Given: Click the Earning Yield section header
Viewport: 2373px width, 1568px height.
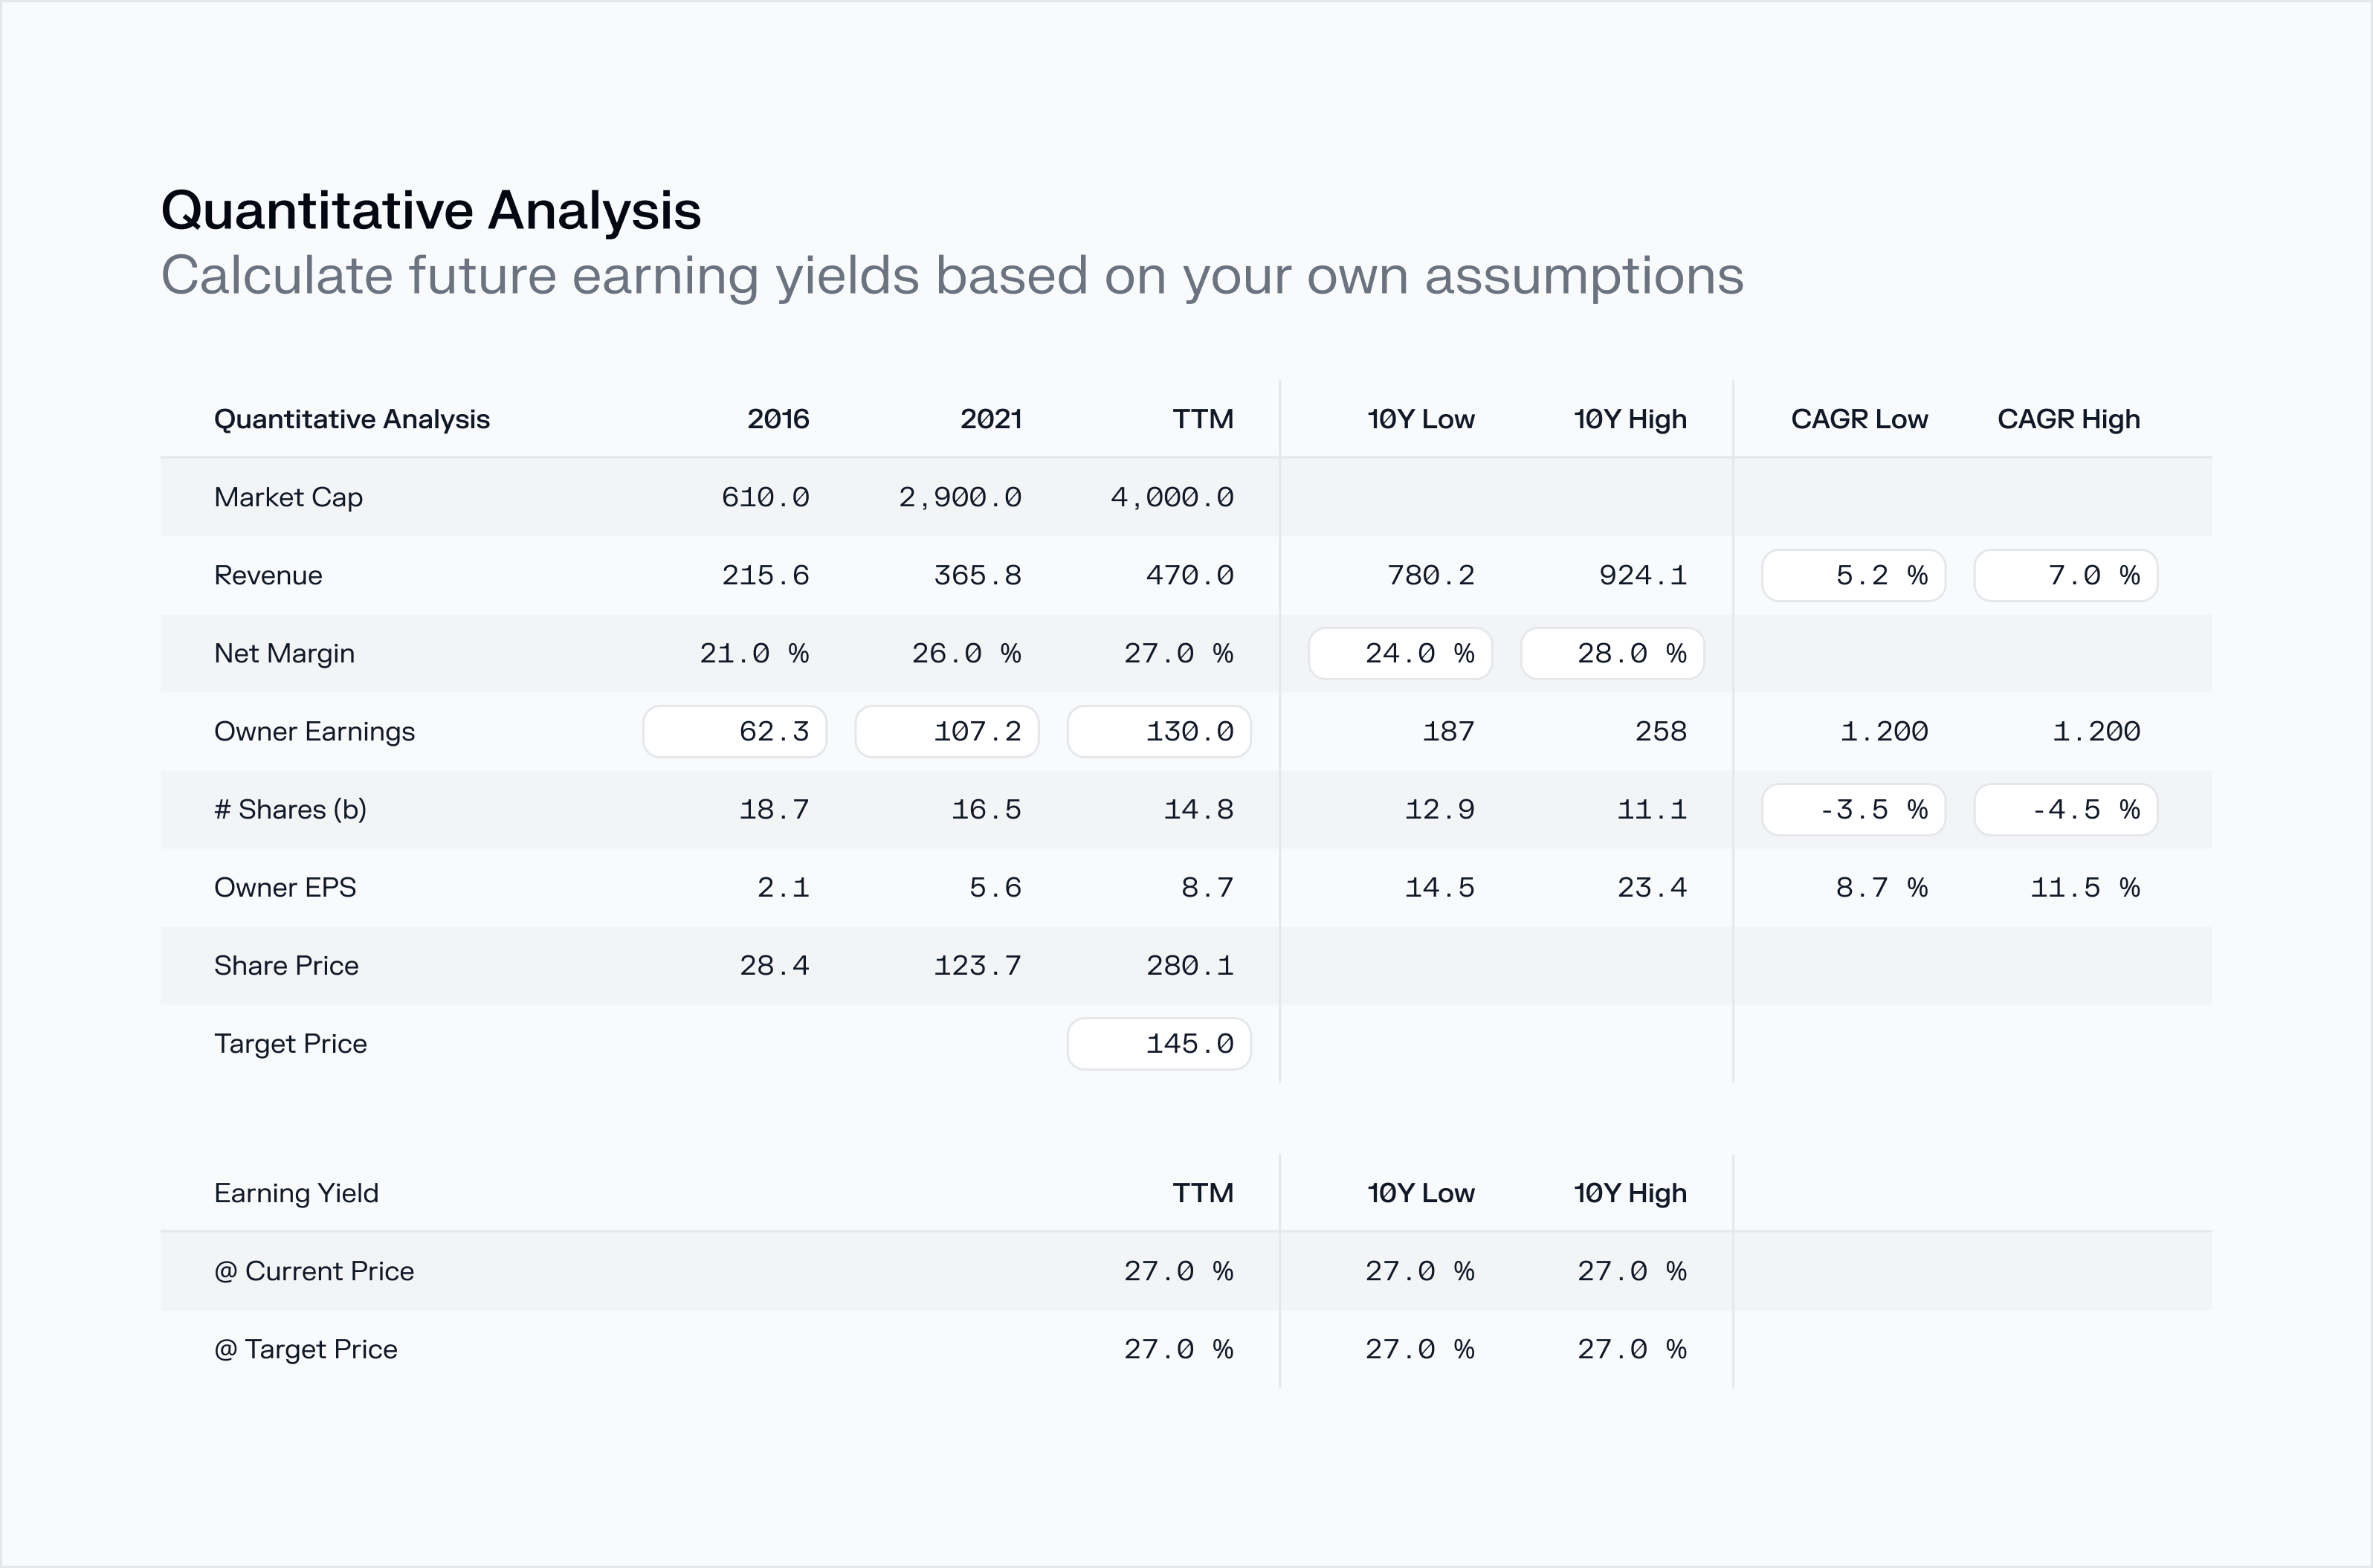Looking at the screenshot, I should pos(296,1192).
